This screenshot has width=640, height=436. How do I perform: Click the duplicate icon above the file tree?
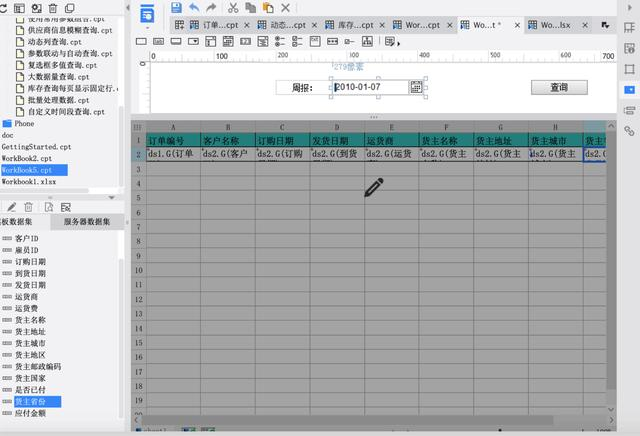click(70, 8)
